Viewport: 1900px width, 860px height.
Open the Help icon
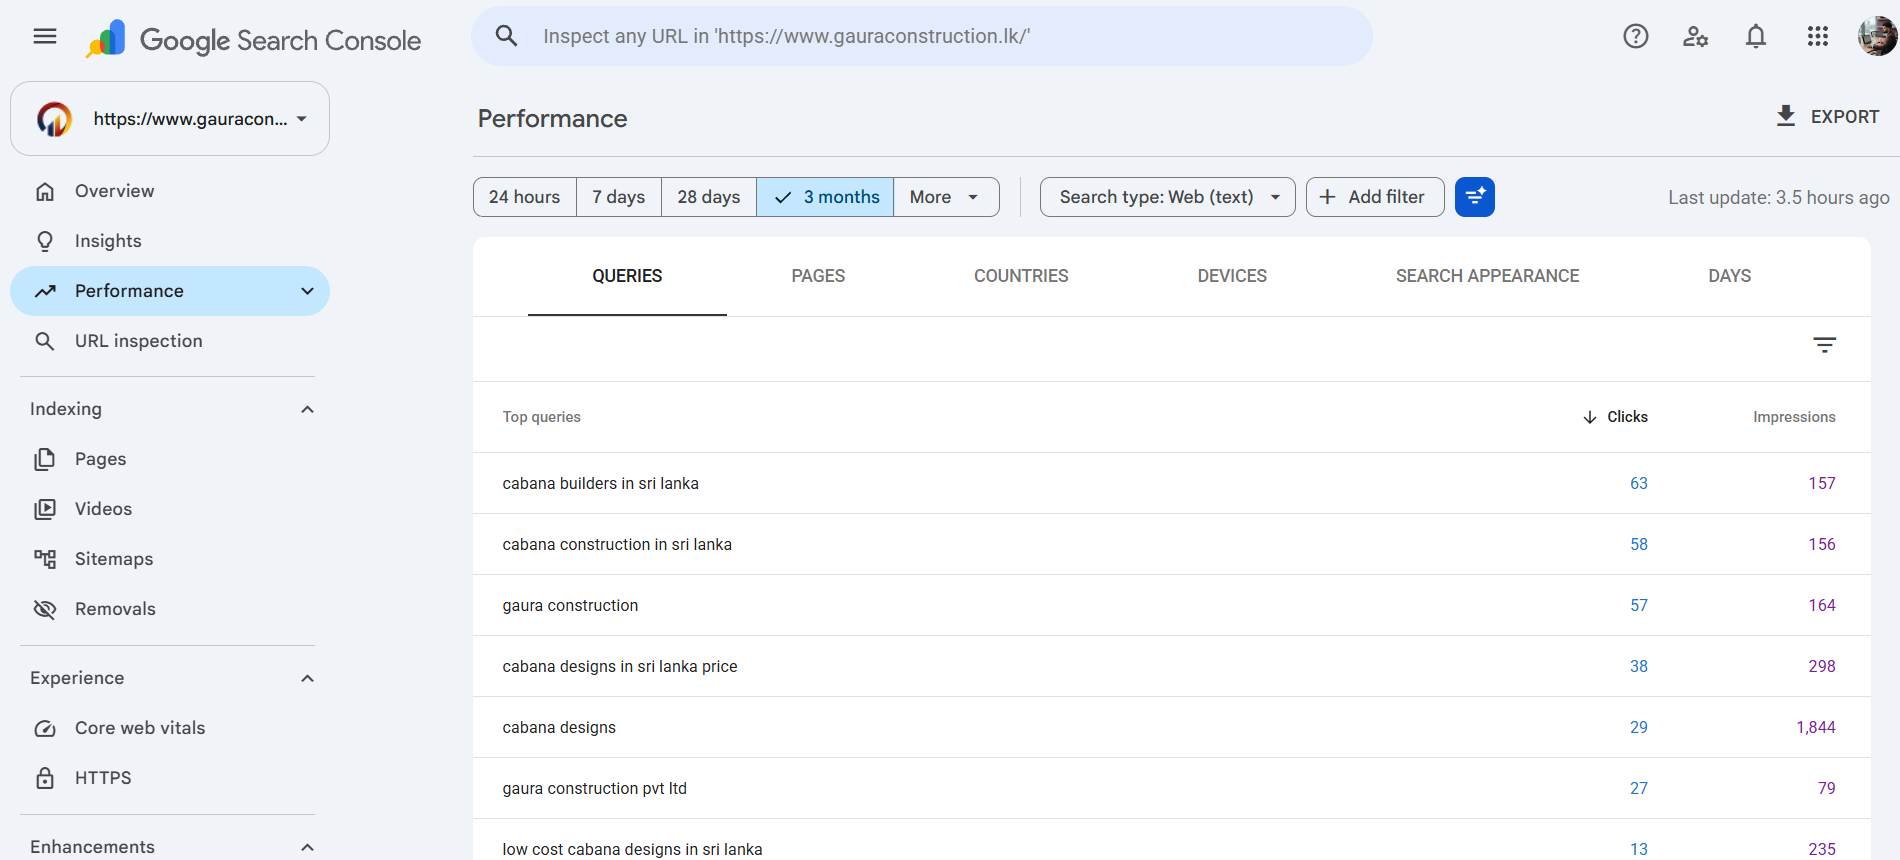(x=1636, y=37)
